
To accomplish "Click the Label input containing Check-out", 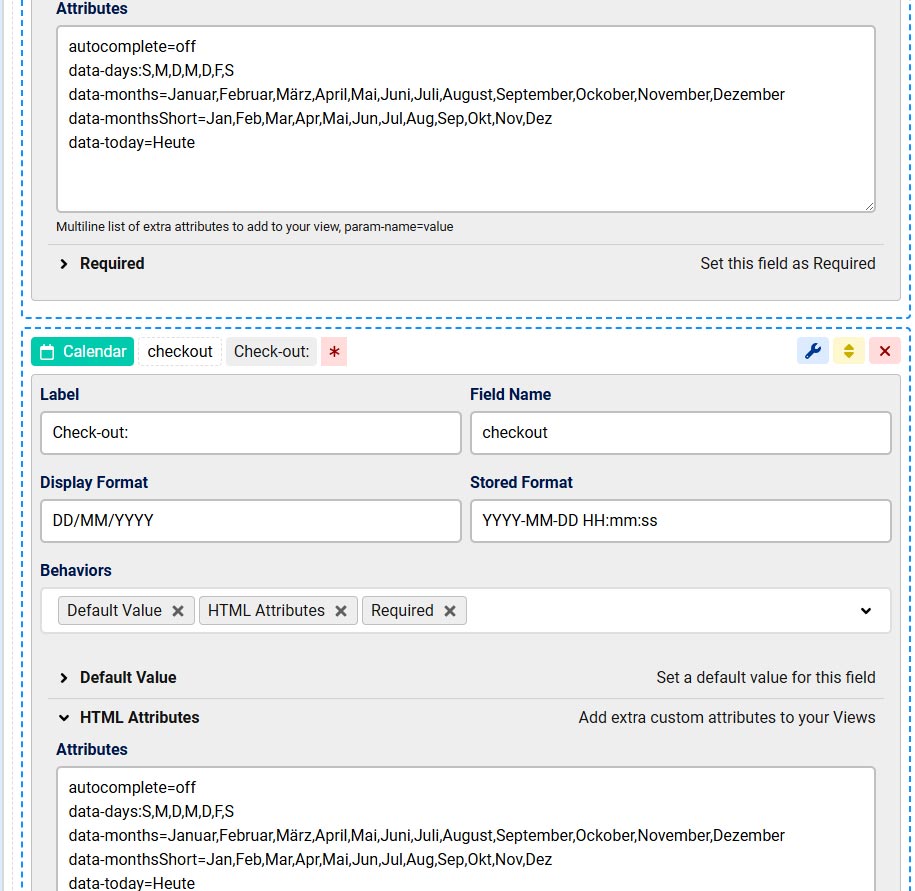I will tap(250, 433).
